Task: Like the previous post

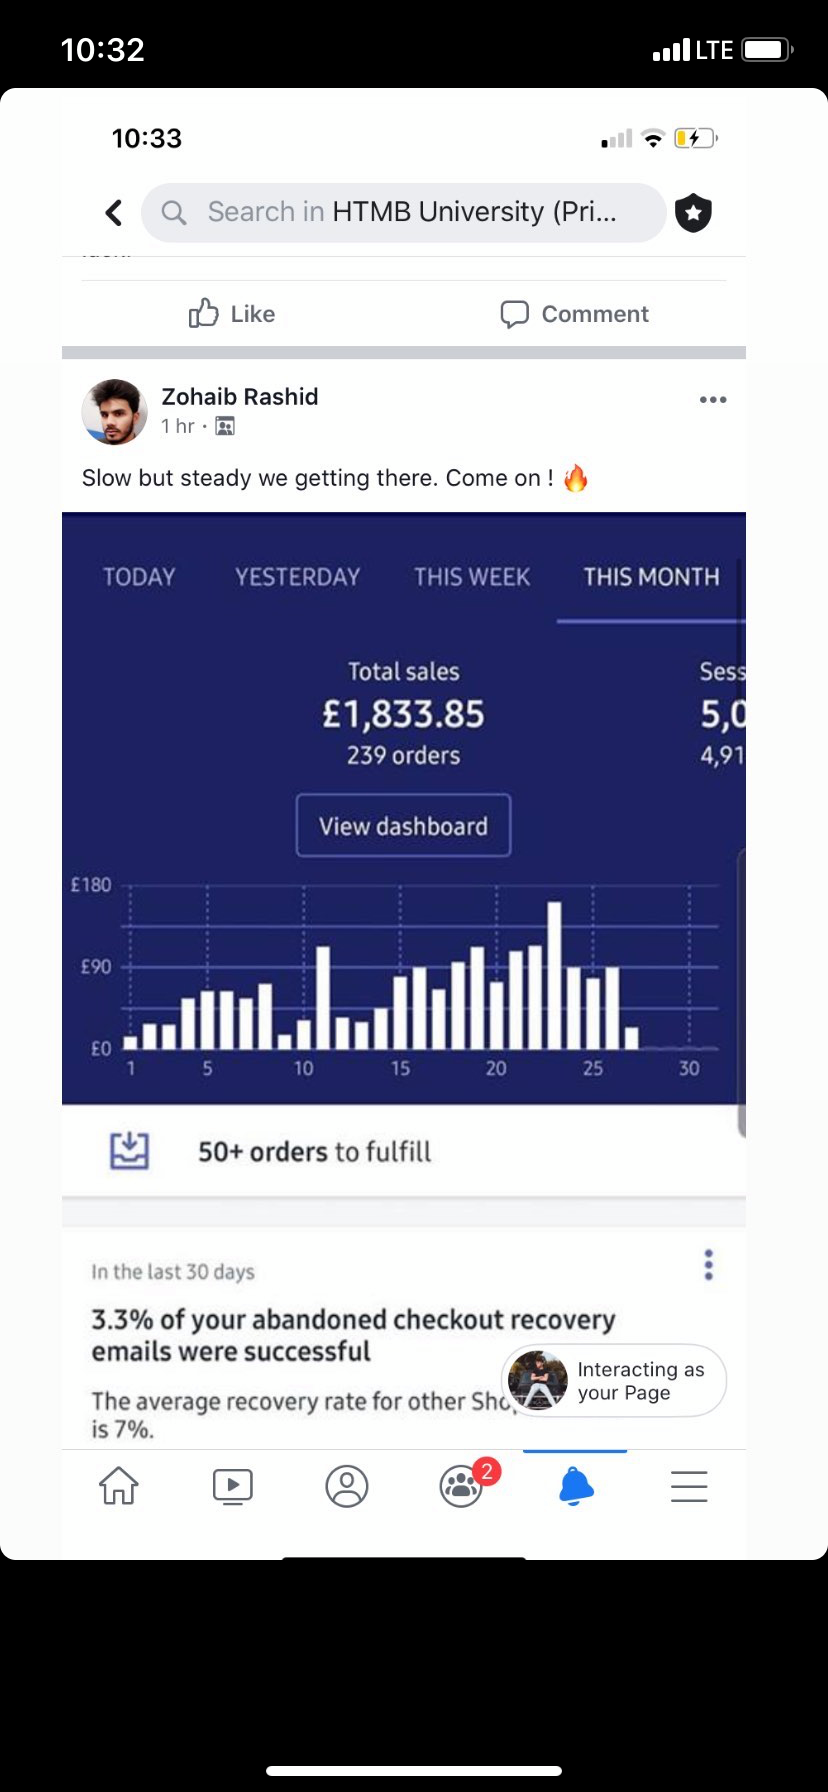Action: (x=232, y=314)
